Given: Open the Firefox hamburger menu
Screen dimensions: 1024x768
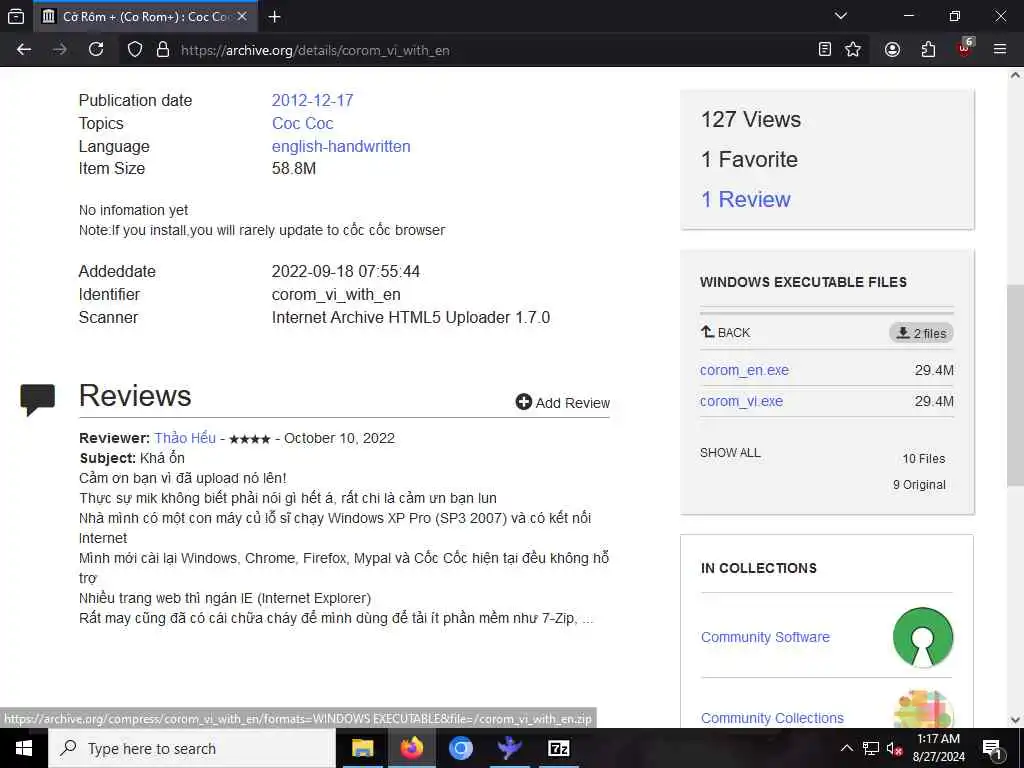Looking at the screenshot, I should (1000, 50).
